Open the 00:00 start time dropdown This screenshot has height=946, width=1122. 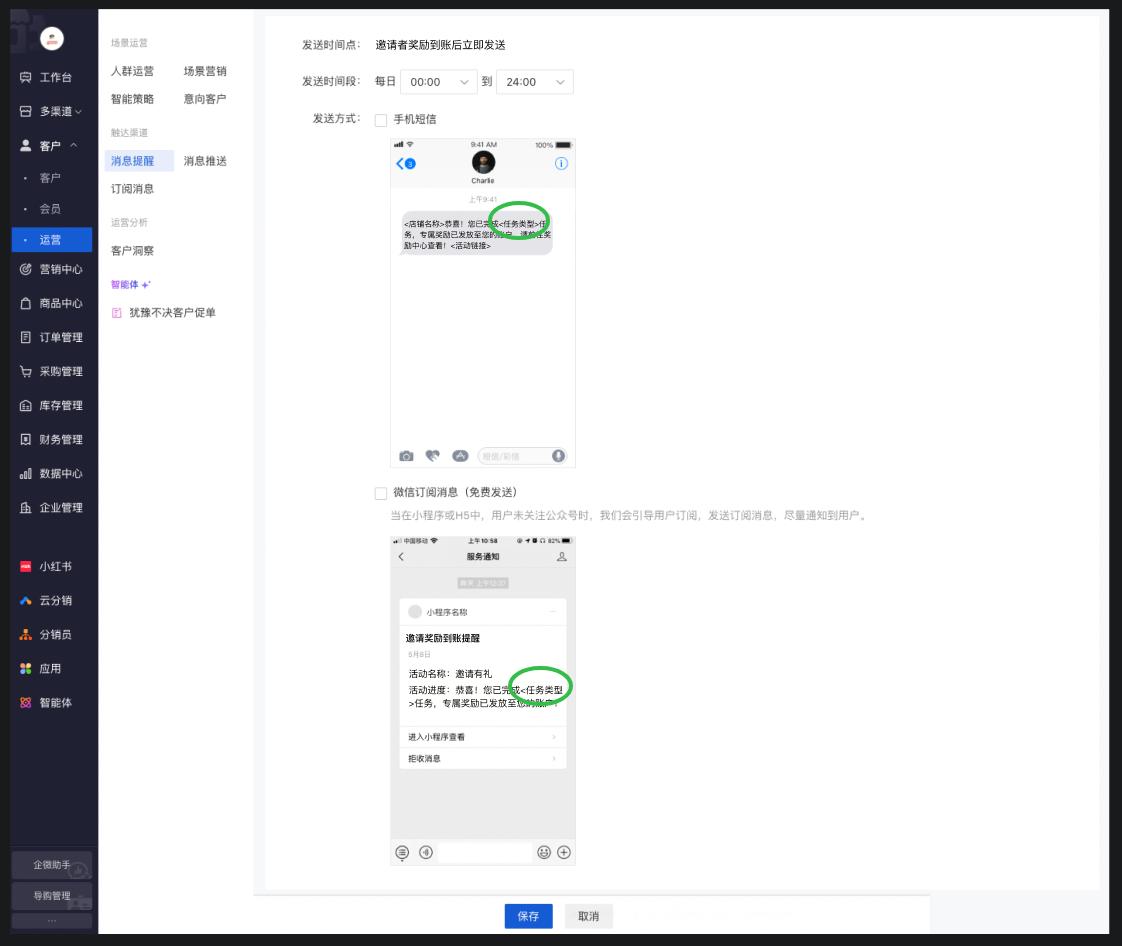[x=439, y=82]
